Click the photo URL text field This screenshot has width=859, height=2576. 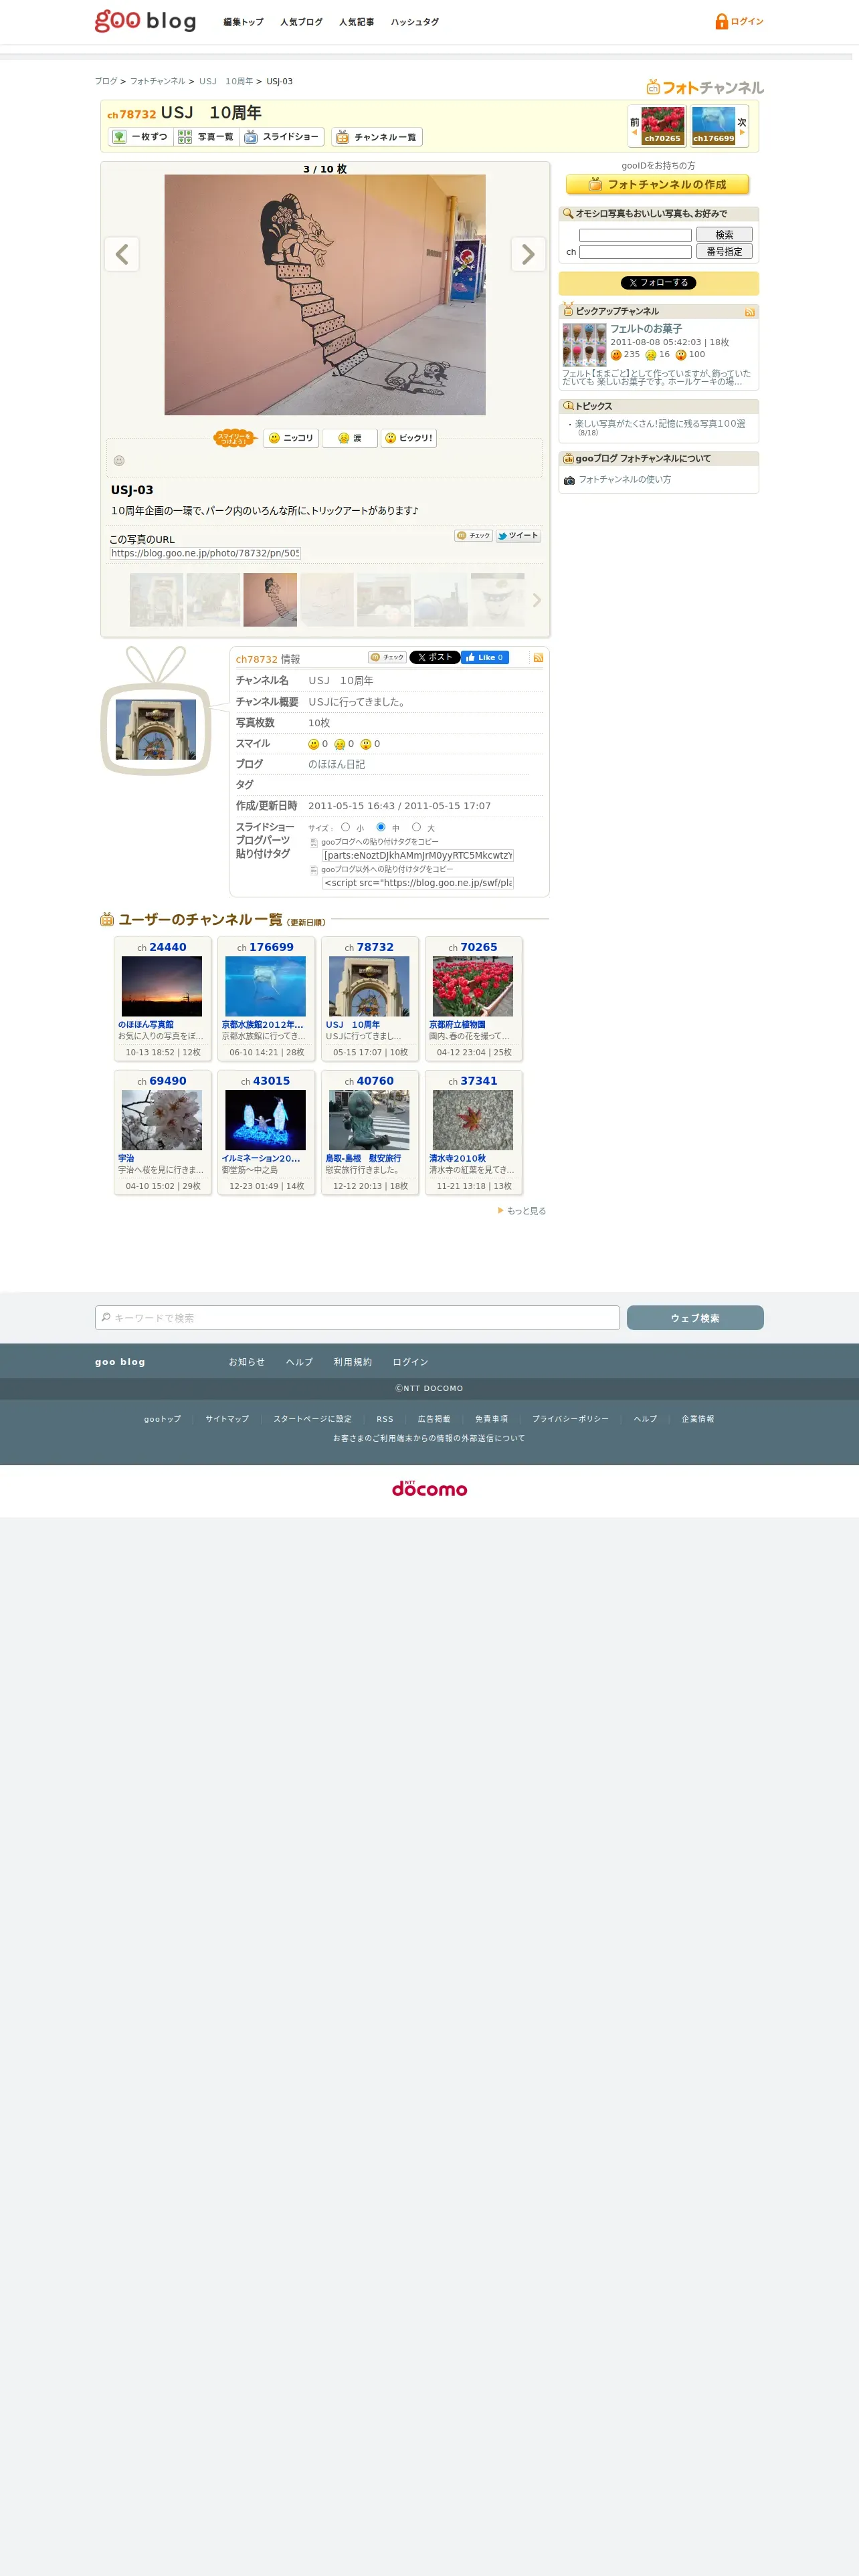click(205, 553)
